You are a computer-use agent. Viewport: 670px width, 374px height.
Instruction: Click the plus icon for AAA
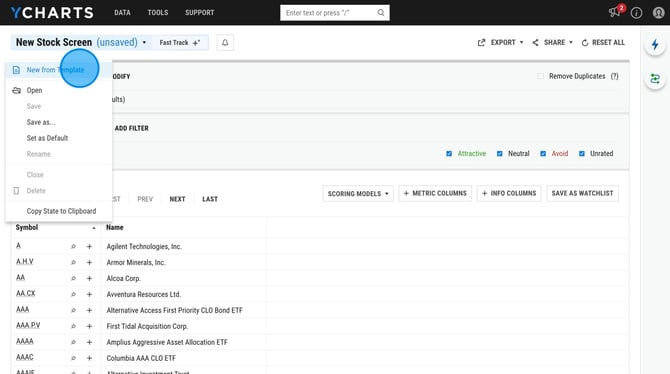point(89,310)
